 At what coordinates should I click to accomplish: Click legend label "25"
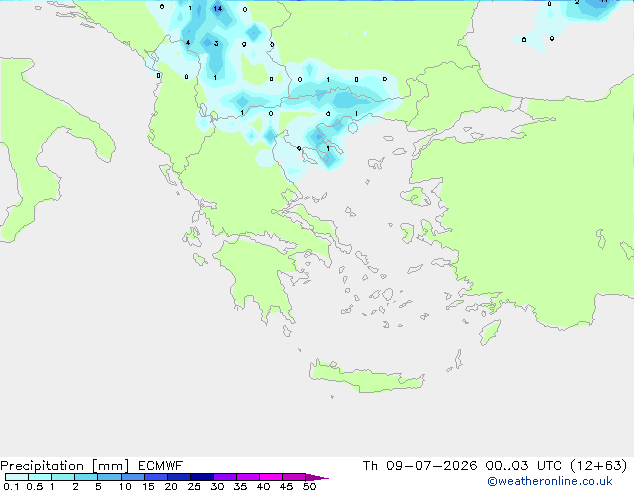click(194, 486)
